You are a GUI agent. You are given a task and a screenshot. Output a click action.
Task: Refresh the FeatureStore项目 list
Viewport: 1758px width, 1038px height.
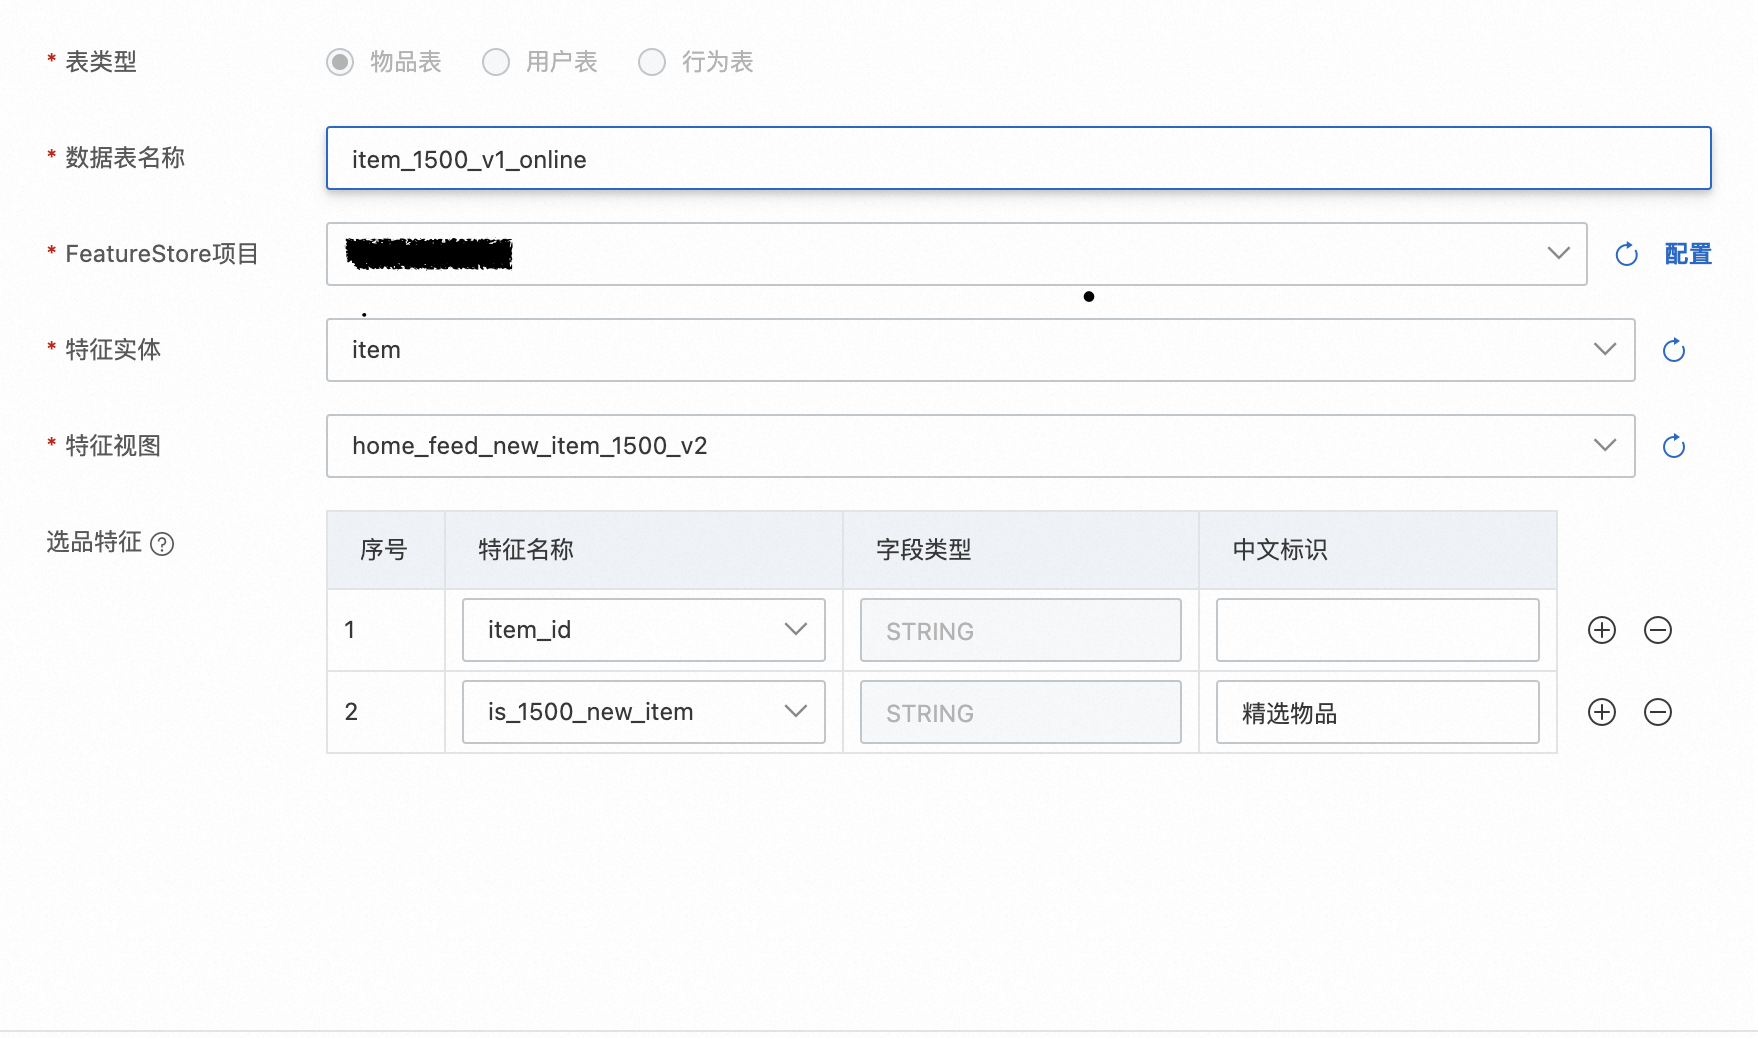point(1627,254)
